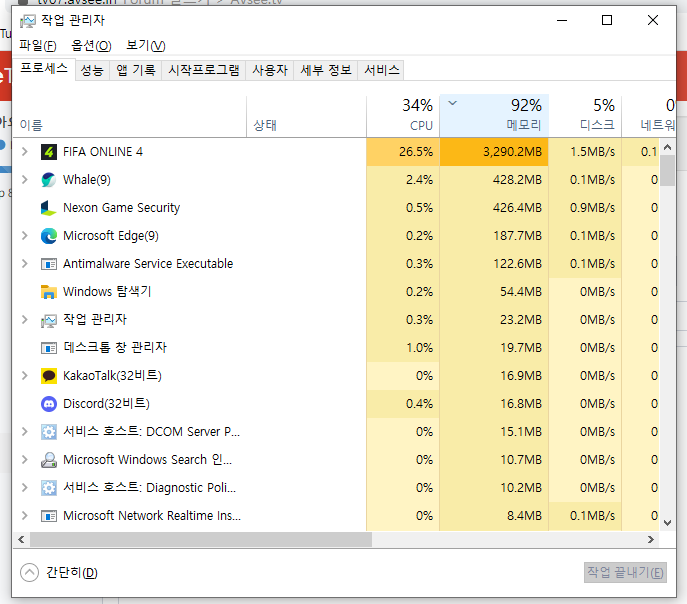Select the Nexon Game Security row name
This screenshot has width=687, height=604.
pyautogui.click(x=121, y=208)
